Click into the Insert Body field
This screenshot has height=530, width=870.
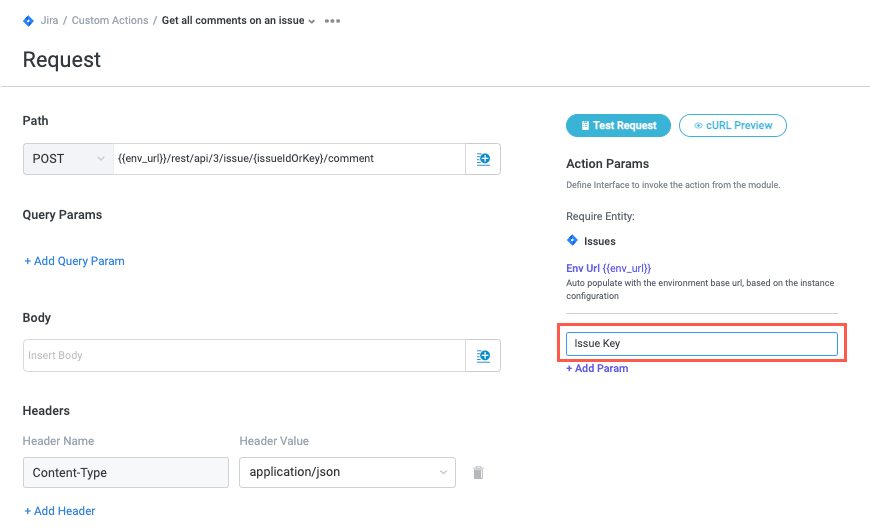244,355
